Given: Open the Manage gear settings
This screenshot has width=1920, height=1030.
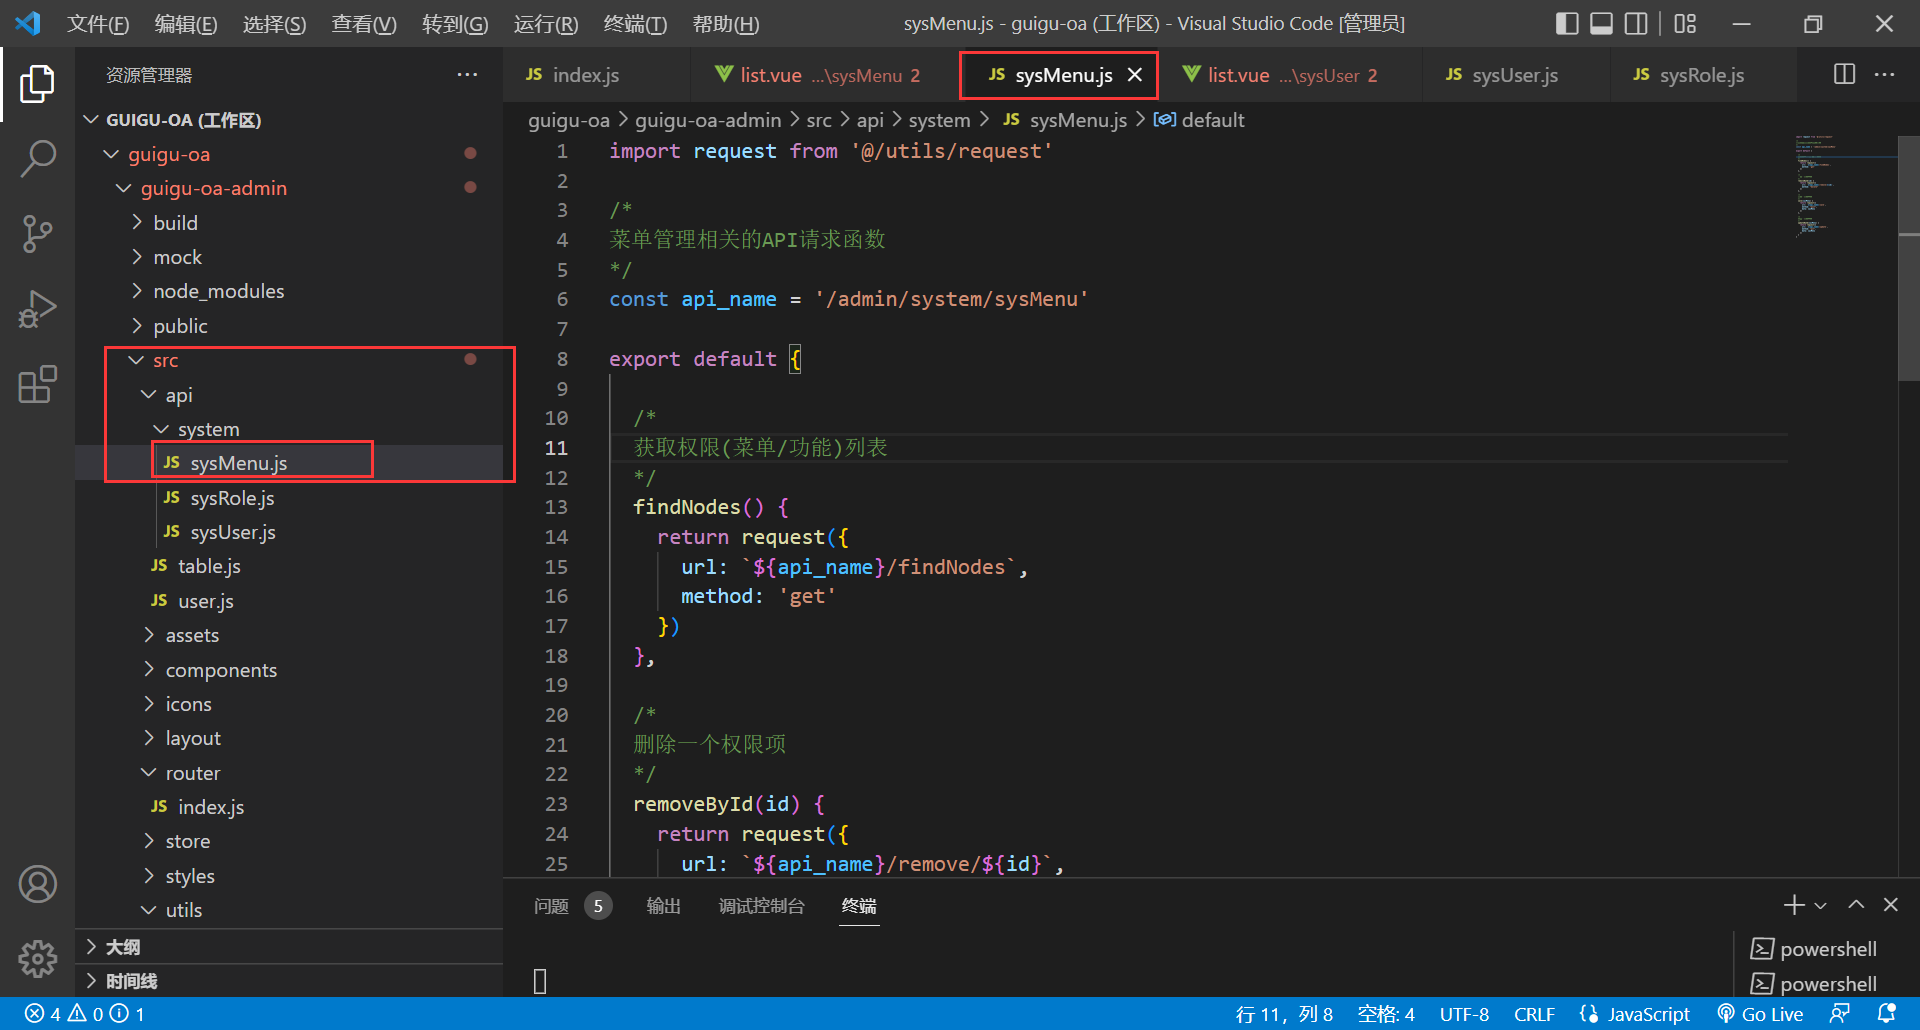Looking at the screenshot, I should tap(37, 959).
